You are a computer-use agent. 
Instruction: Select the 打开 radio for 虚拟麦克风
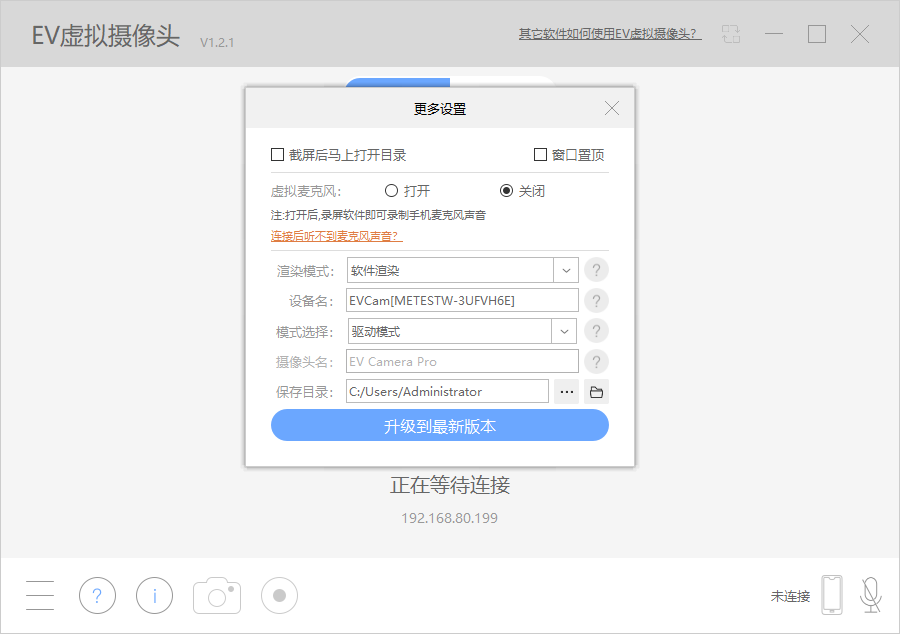[390, 191]
